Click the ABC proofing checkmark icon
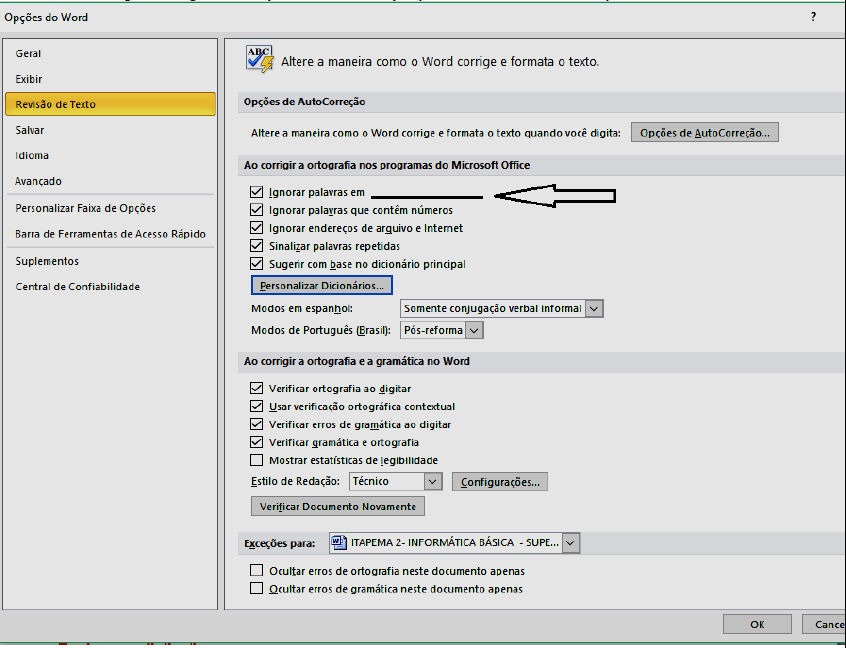The image size is (846, 648). coord(259,59)
